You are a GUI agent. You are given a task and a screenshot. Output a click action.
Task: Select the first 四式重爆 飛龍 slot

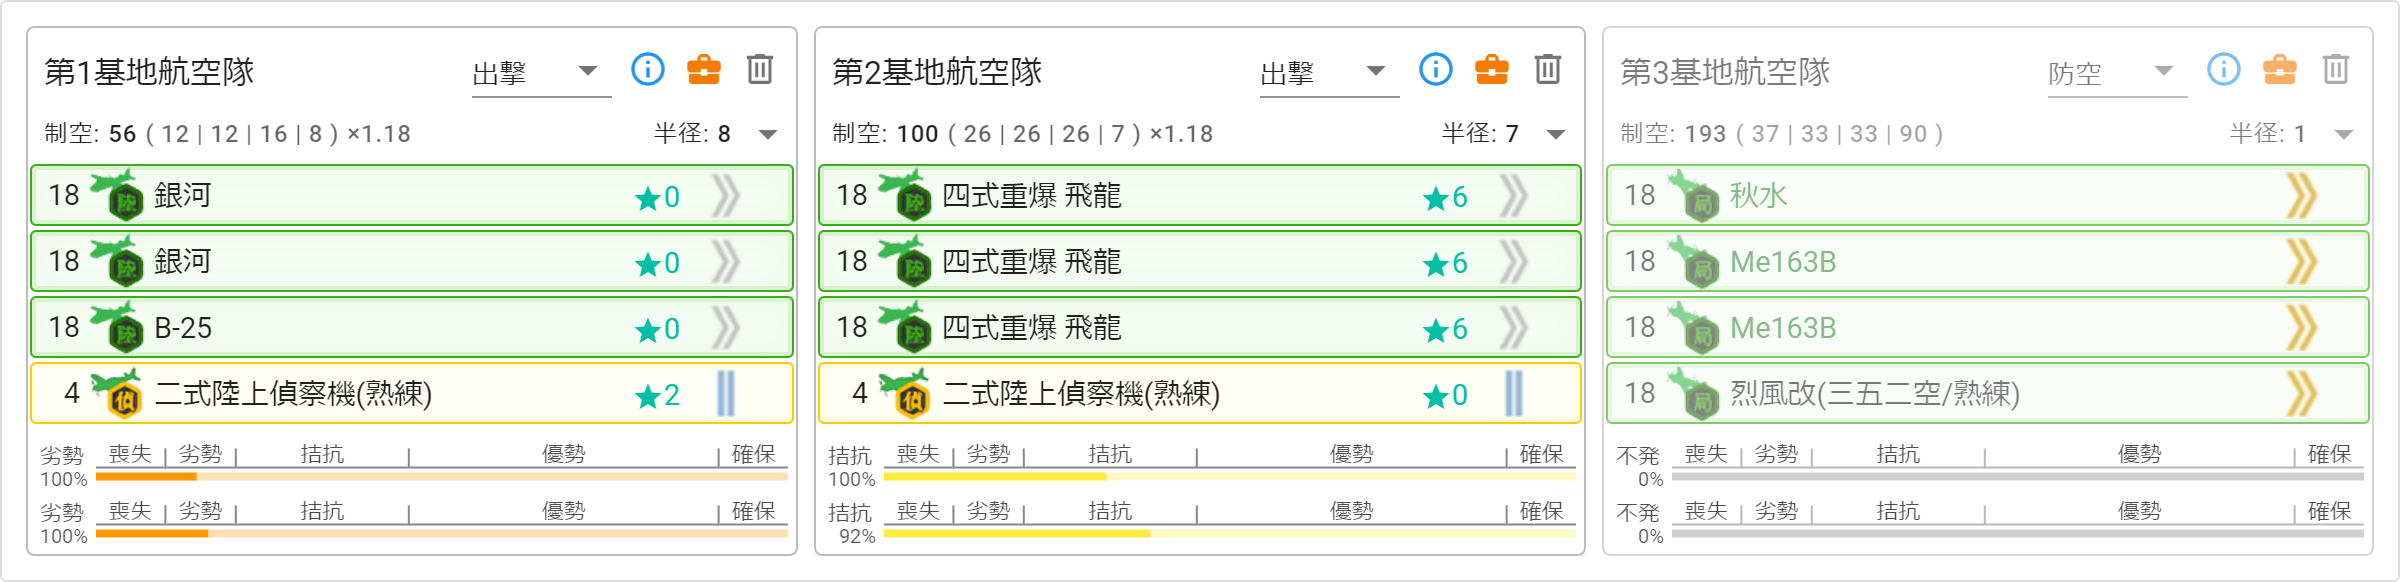point(1032,196)
